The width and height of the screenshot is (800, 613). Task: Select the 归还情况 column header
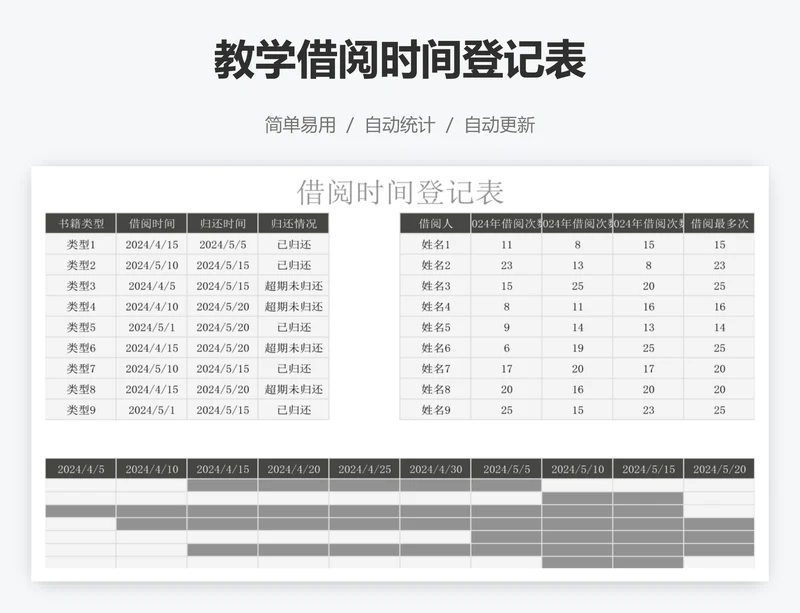coord(293,224)
